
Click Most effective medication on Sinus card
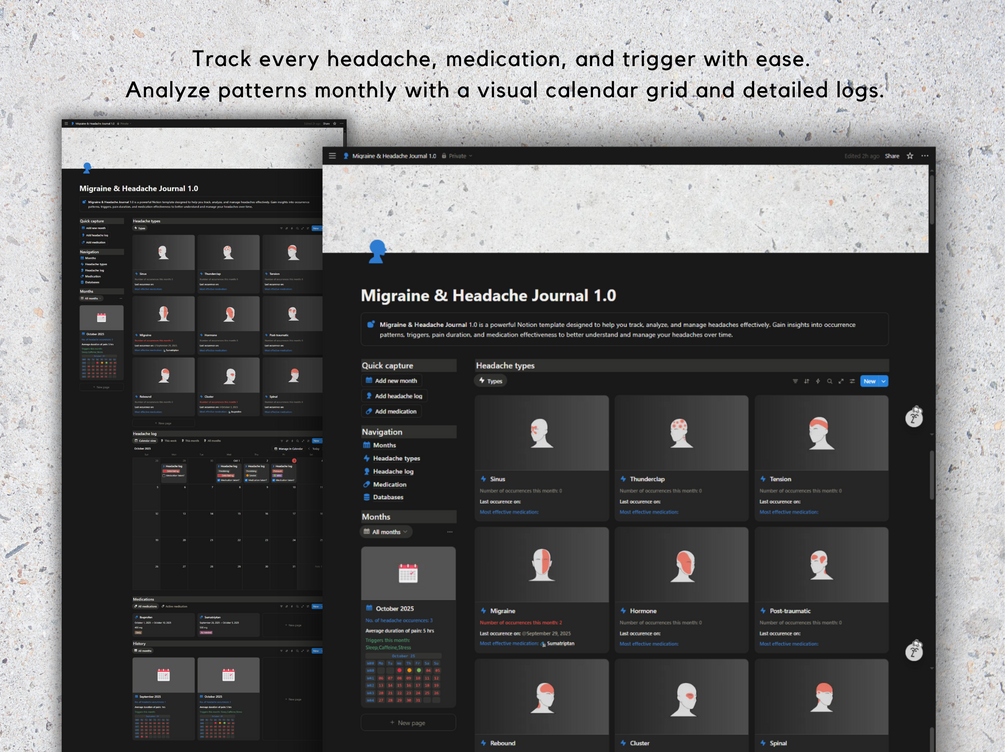click(509, 512)
